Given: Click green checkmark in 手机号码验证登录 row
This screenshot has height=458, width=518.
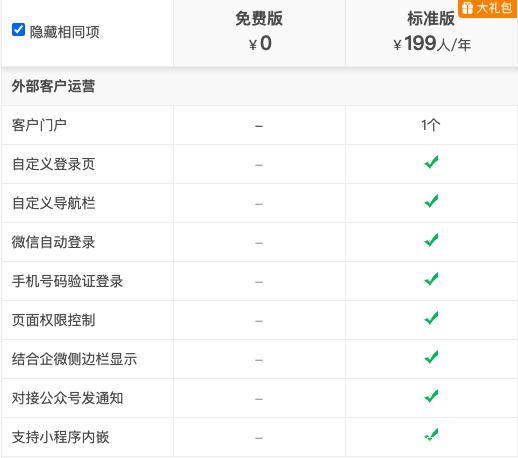Looking at the screenshot, I should click(431, 279).
